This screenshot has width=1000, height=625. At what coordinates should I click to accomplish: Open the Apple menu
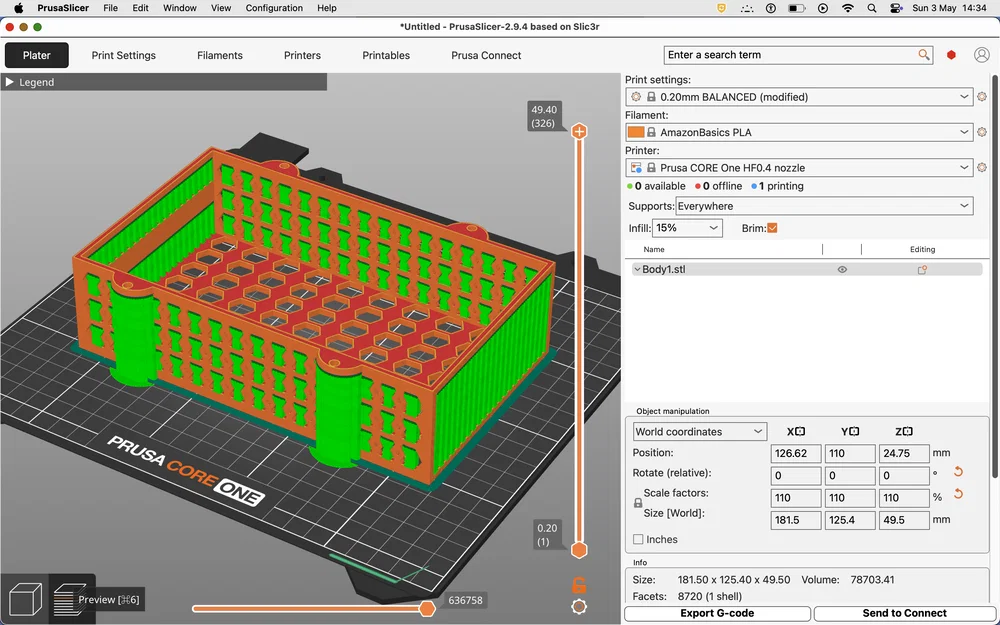pyautogui.click(x=18, y=8)
